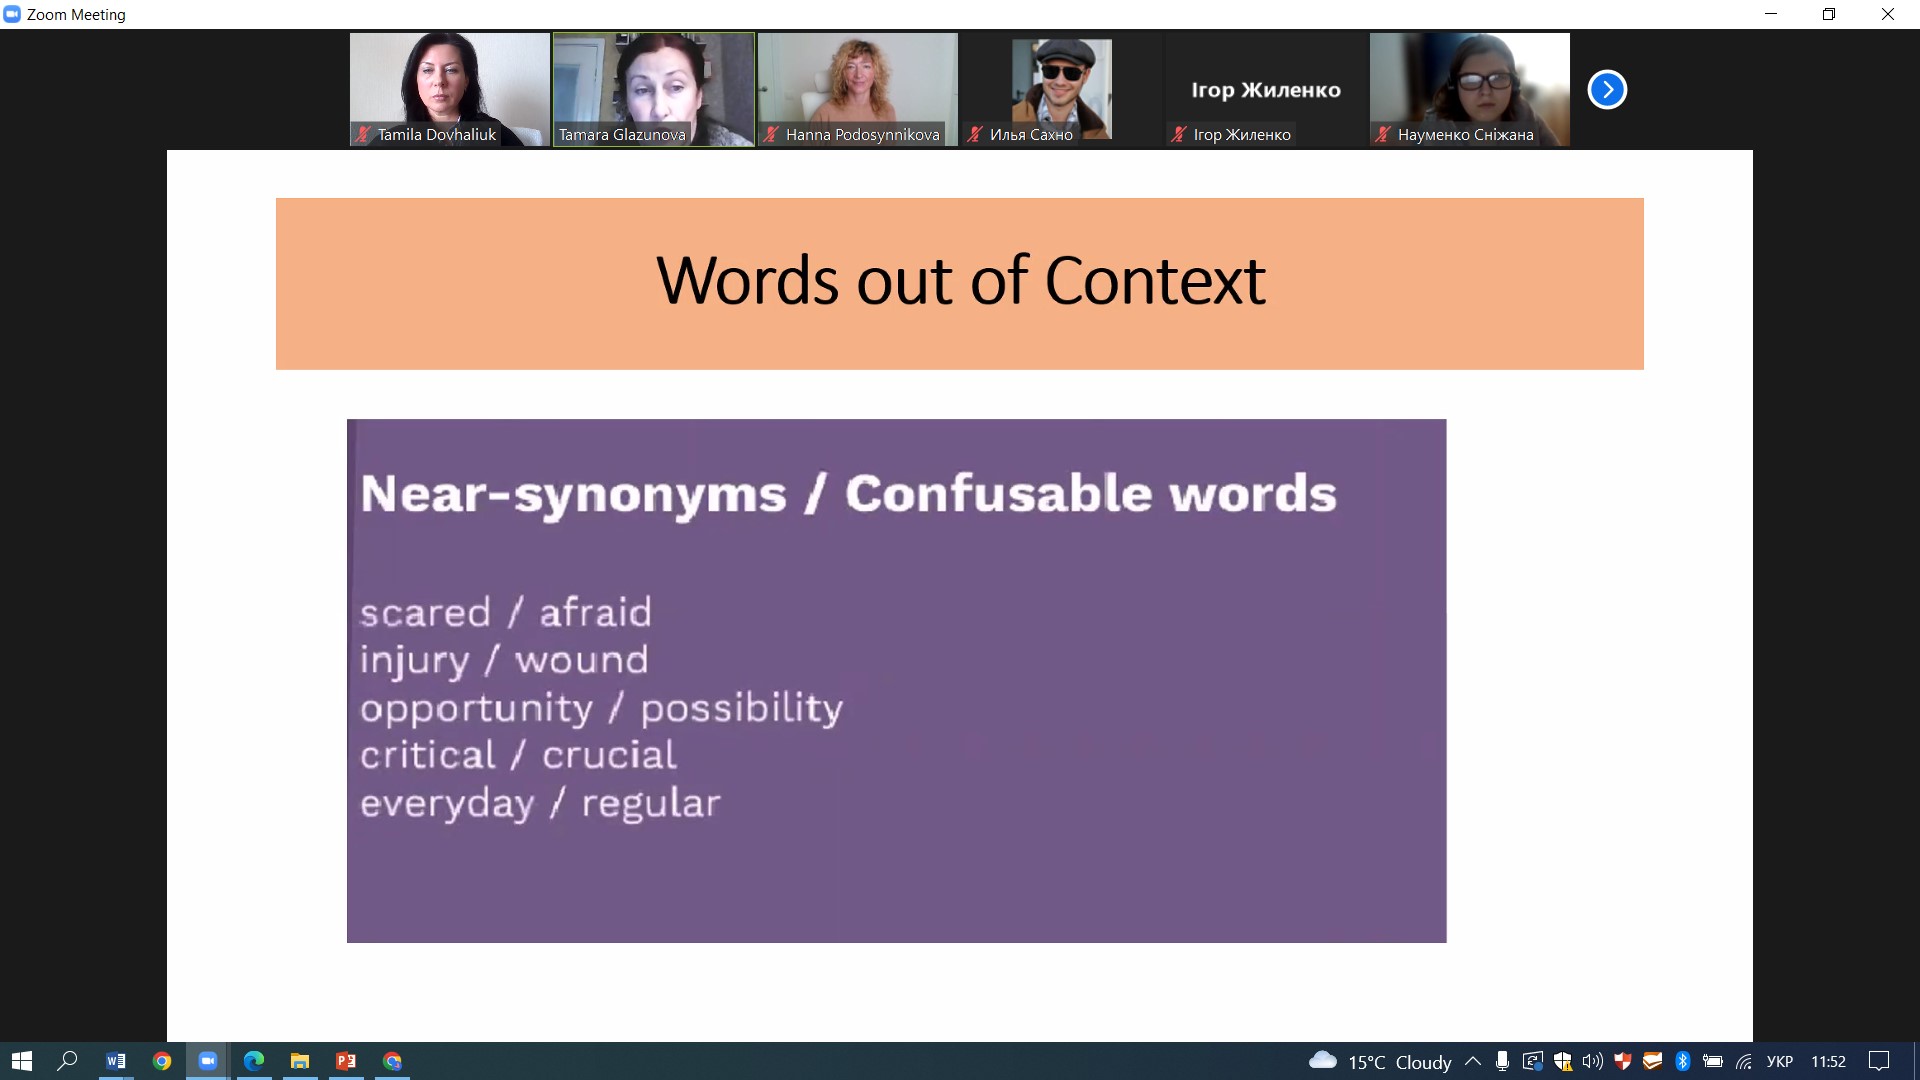Open clock showing 11:52

pos(1828,1061)
